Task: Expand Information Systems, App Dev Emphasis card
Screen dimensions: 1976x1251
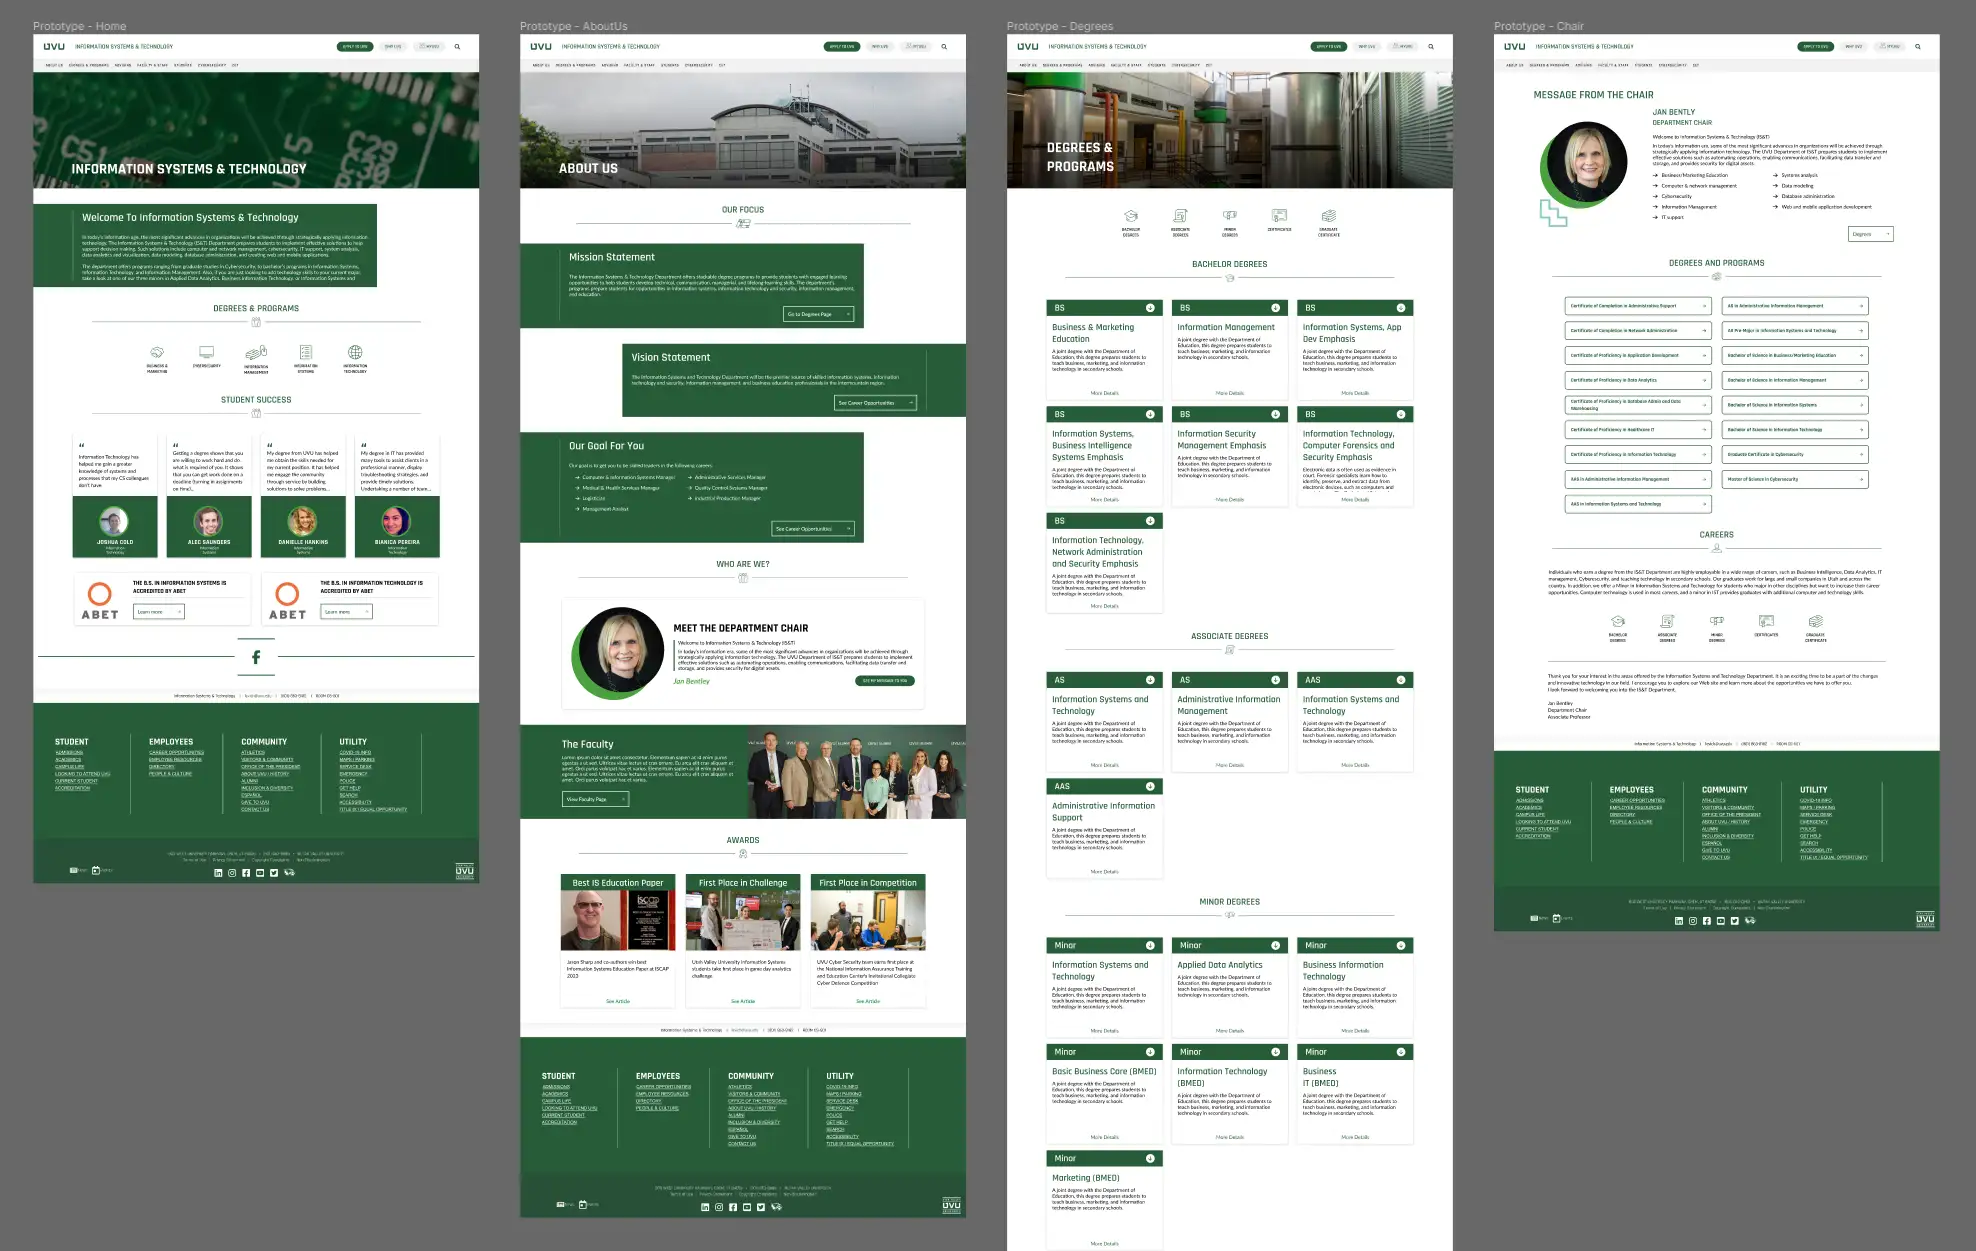Action: (1401, 308)
